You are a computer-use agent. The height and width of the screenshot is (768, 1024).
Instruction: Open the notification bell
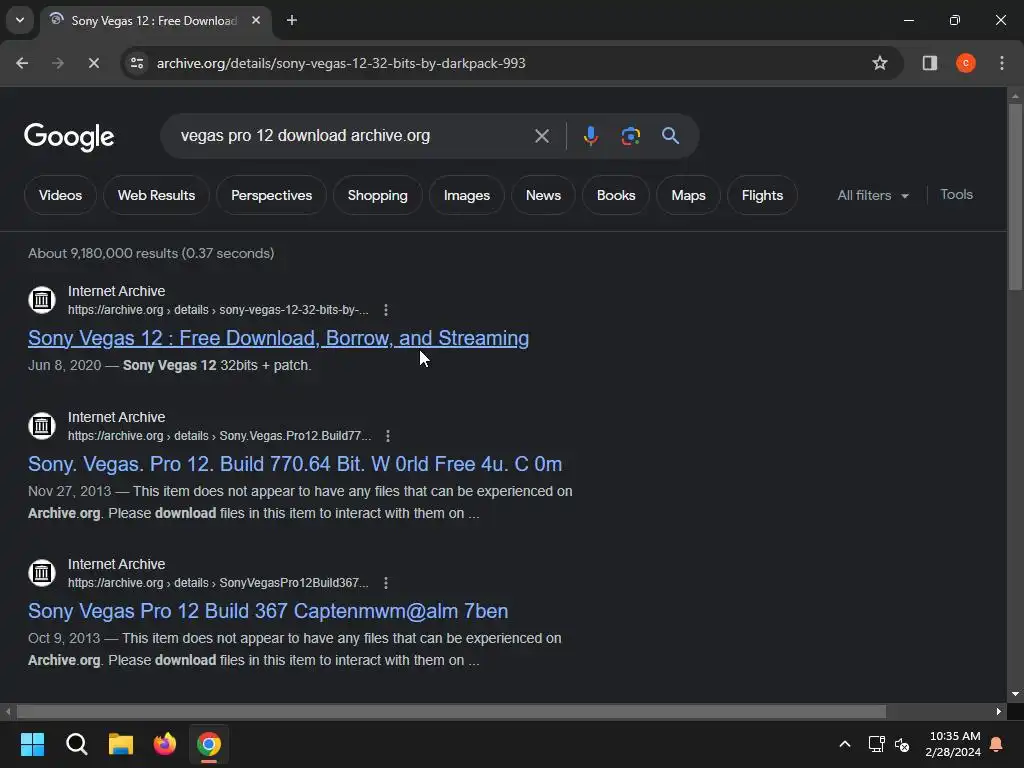click(x=997, y=744)
